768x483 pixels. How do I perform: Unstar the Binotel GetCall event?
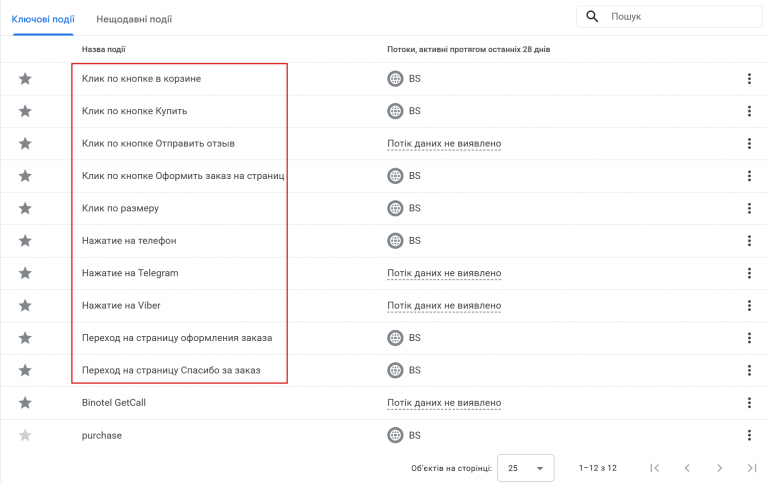pyautogui.click(x=25, y=403)
